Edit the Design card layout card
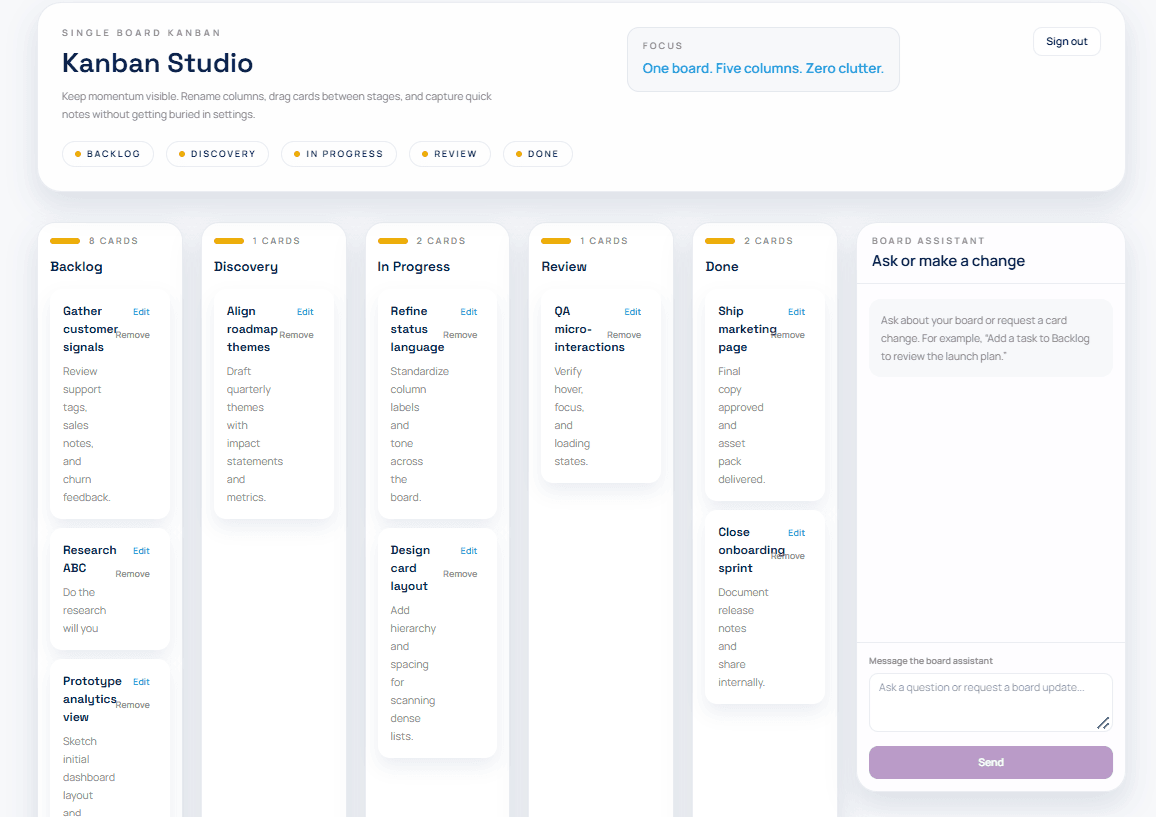Screen dimensions: 1157x817 [x=469, y=551]
